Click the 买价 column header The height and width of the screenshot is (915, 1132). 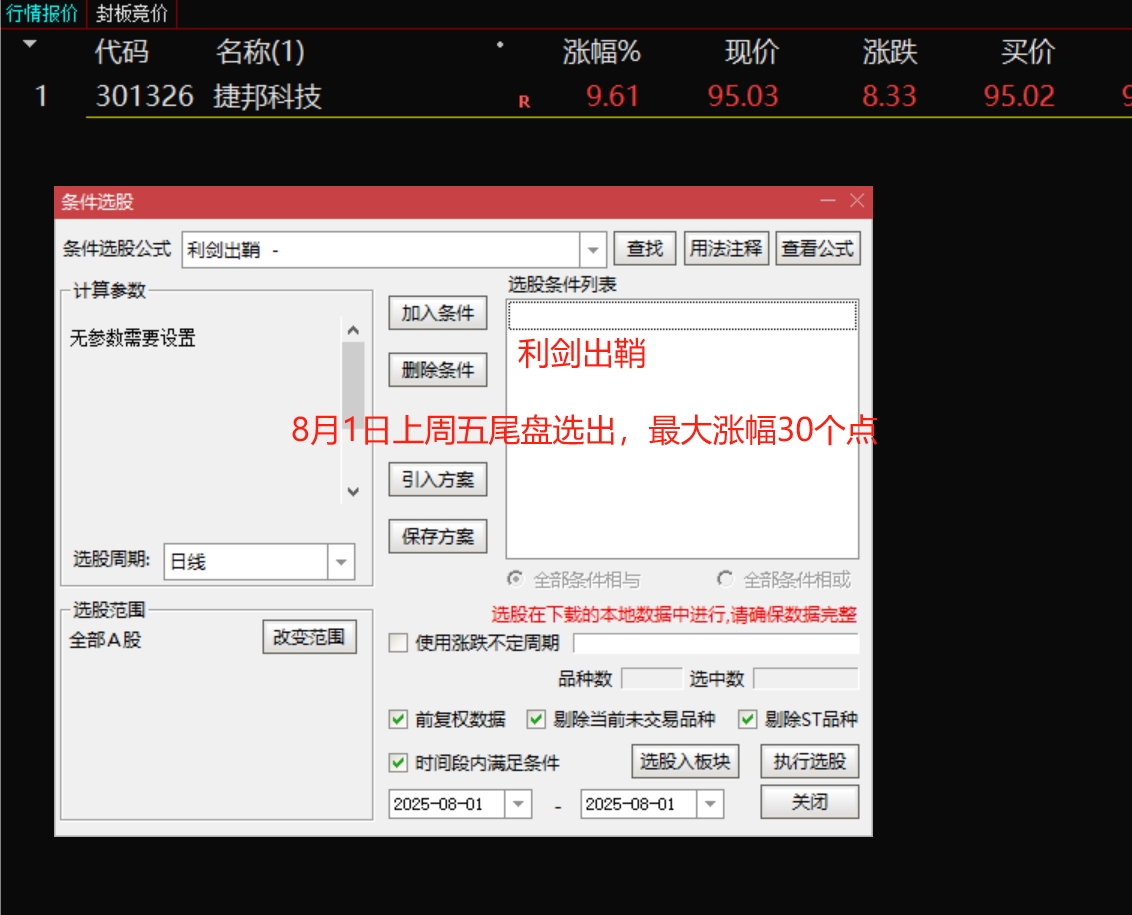click(1027, 52)
